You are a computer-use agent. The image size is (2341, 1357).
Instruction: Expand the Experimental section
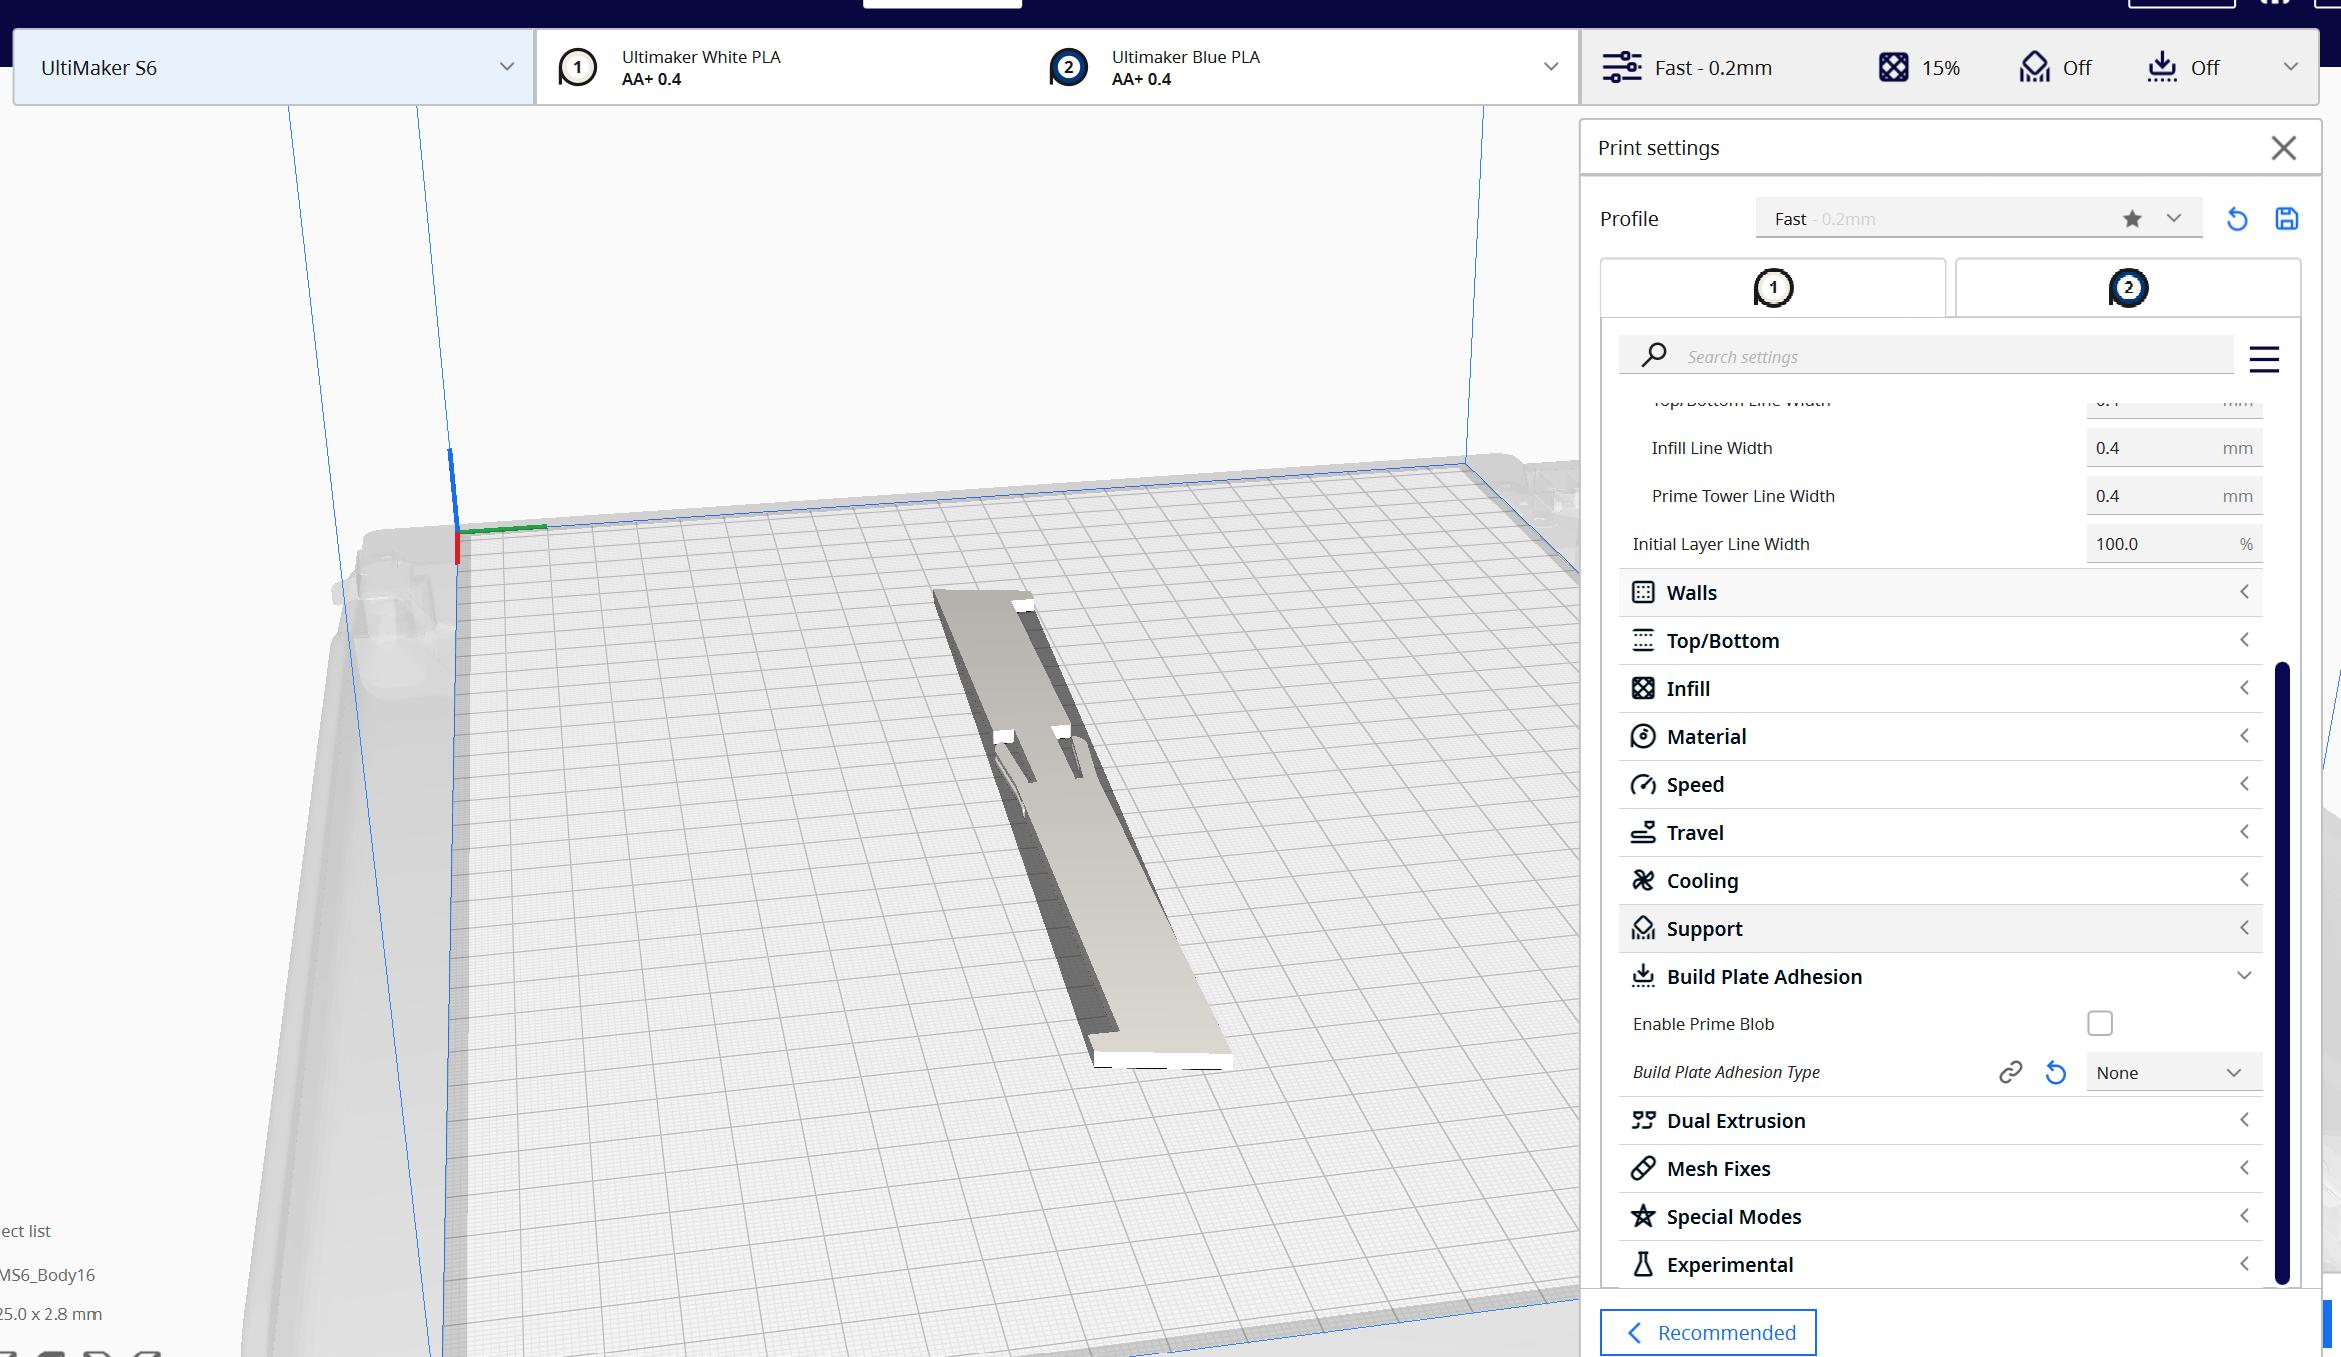[x=1940, y=1264]
